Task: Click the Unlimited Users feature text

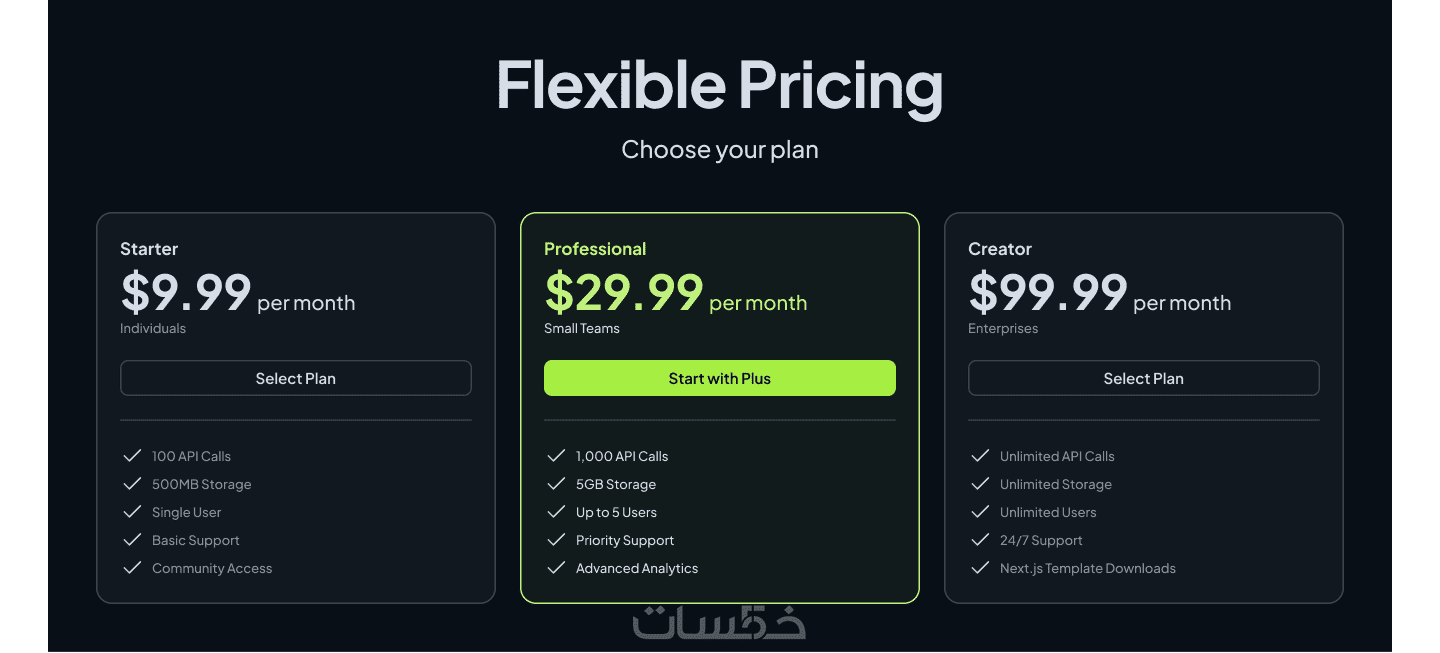Action: point(1048,512)
